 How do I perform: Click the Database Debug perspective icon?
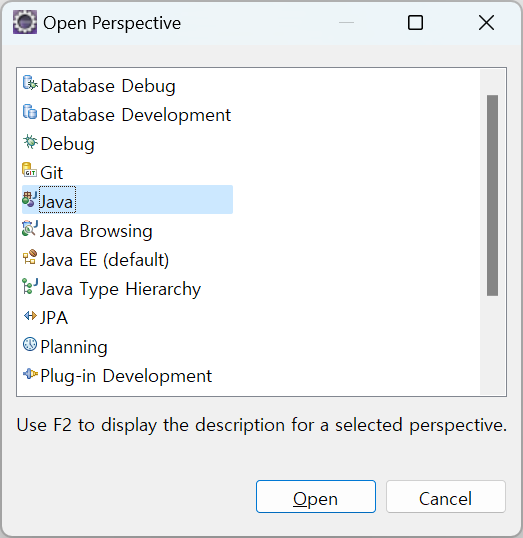[x=30, y=83]
